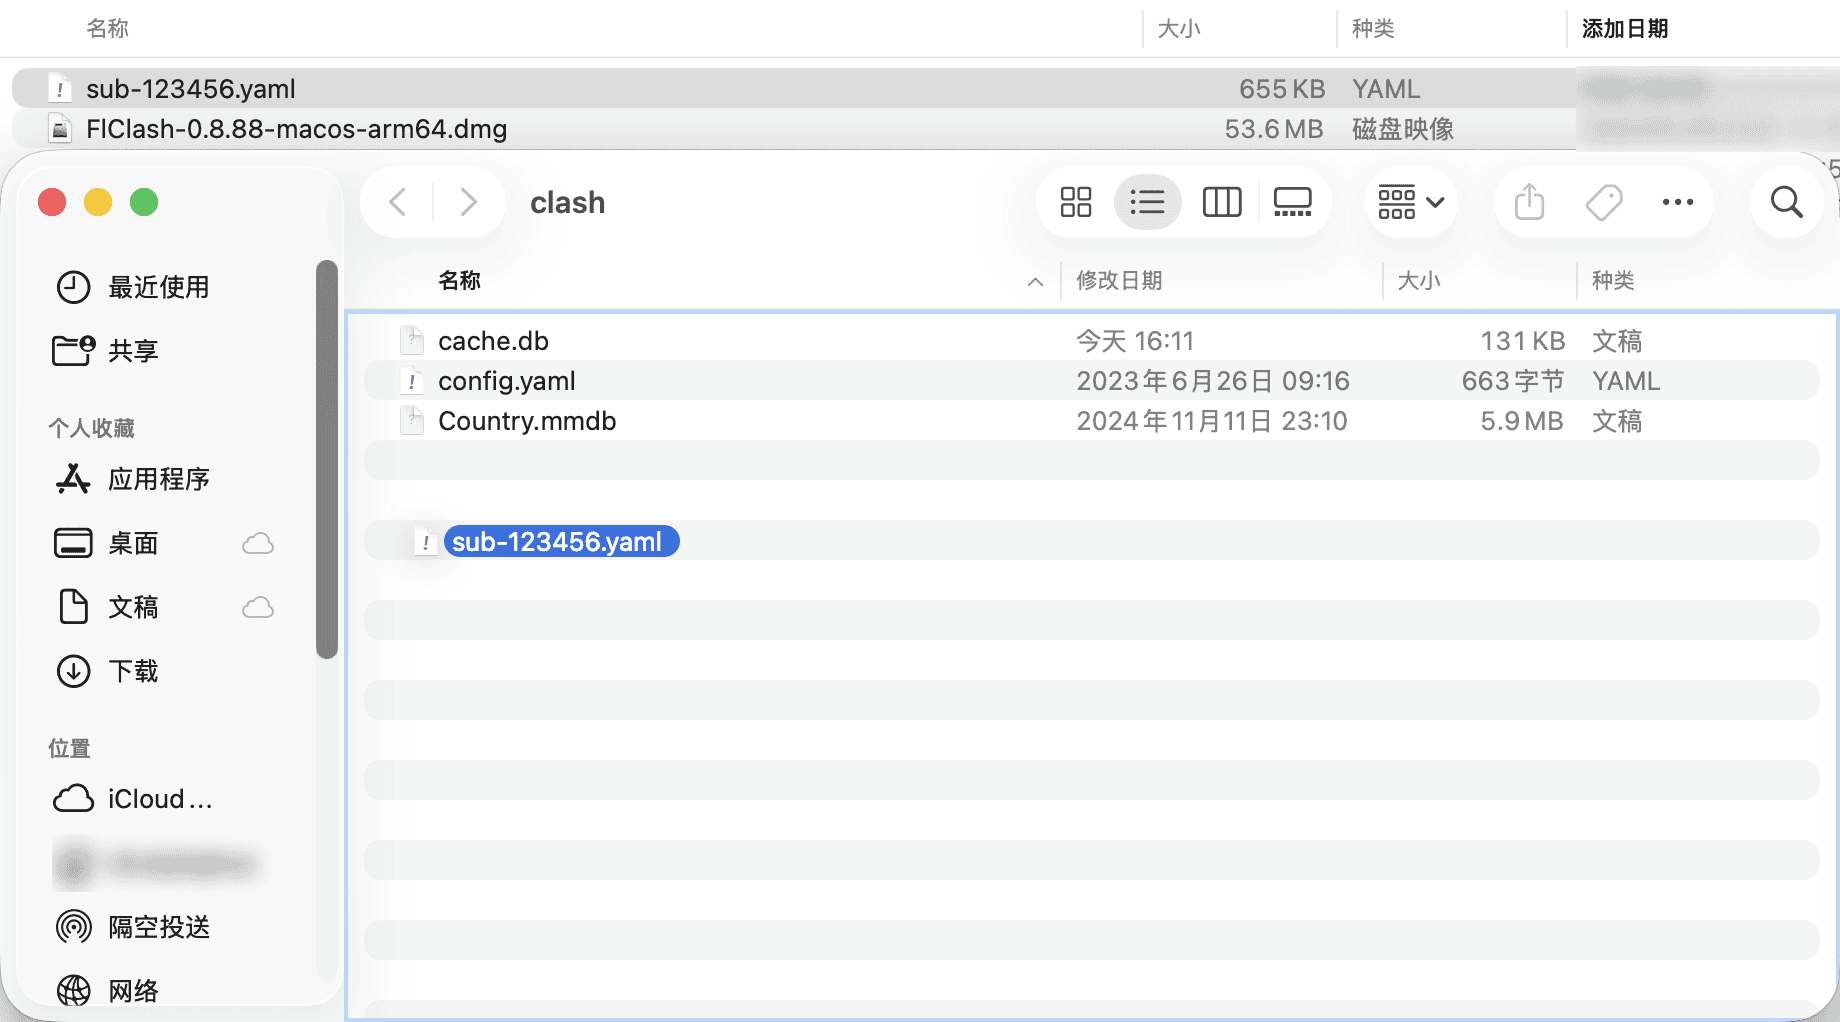Select config.yaml file in list

[x=506, y=381]
